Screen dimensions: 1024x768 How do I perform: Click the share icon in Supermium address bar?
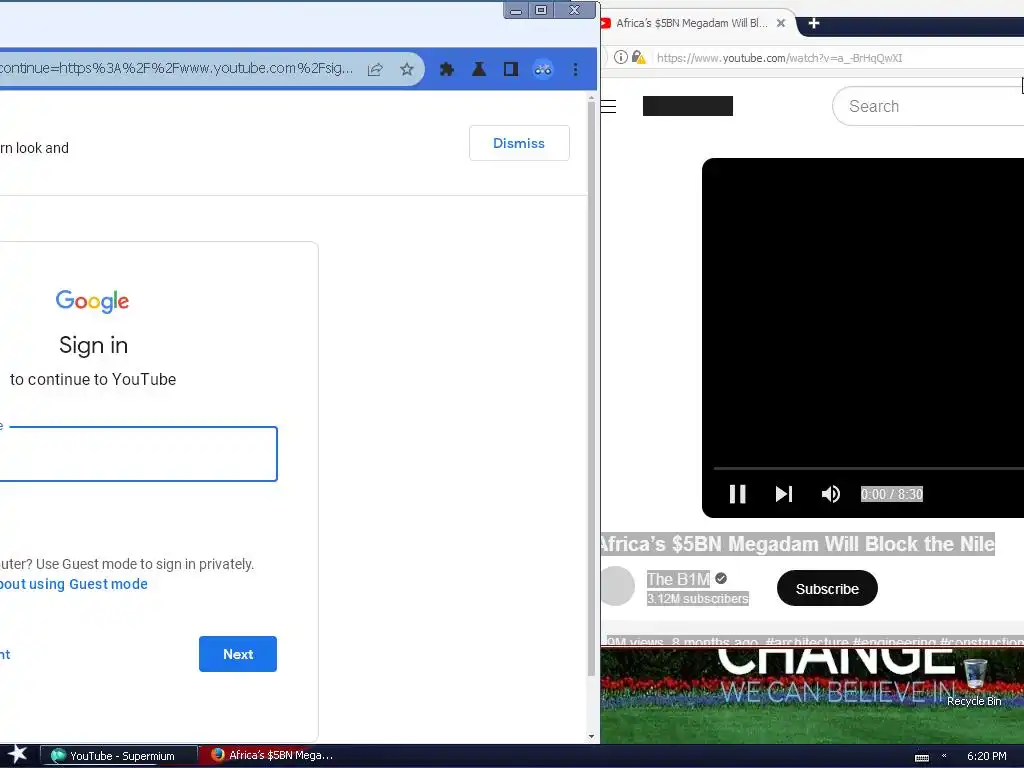[375, 69]
